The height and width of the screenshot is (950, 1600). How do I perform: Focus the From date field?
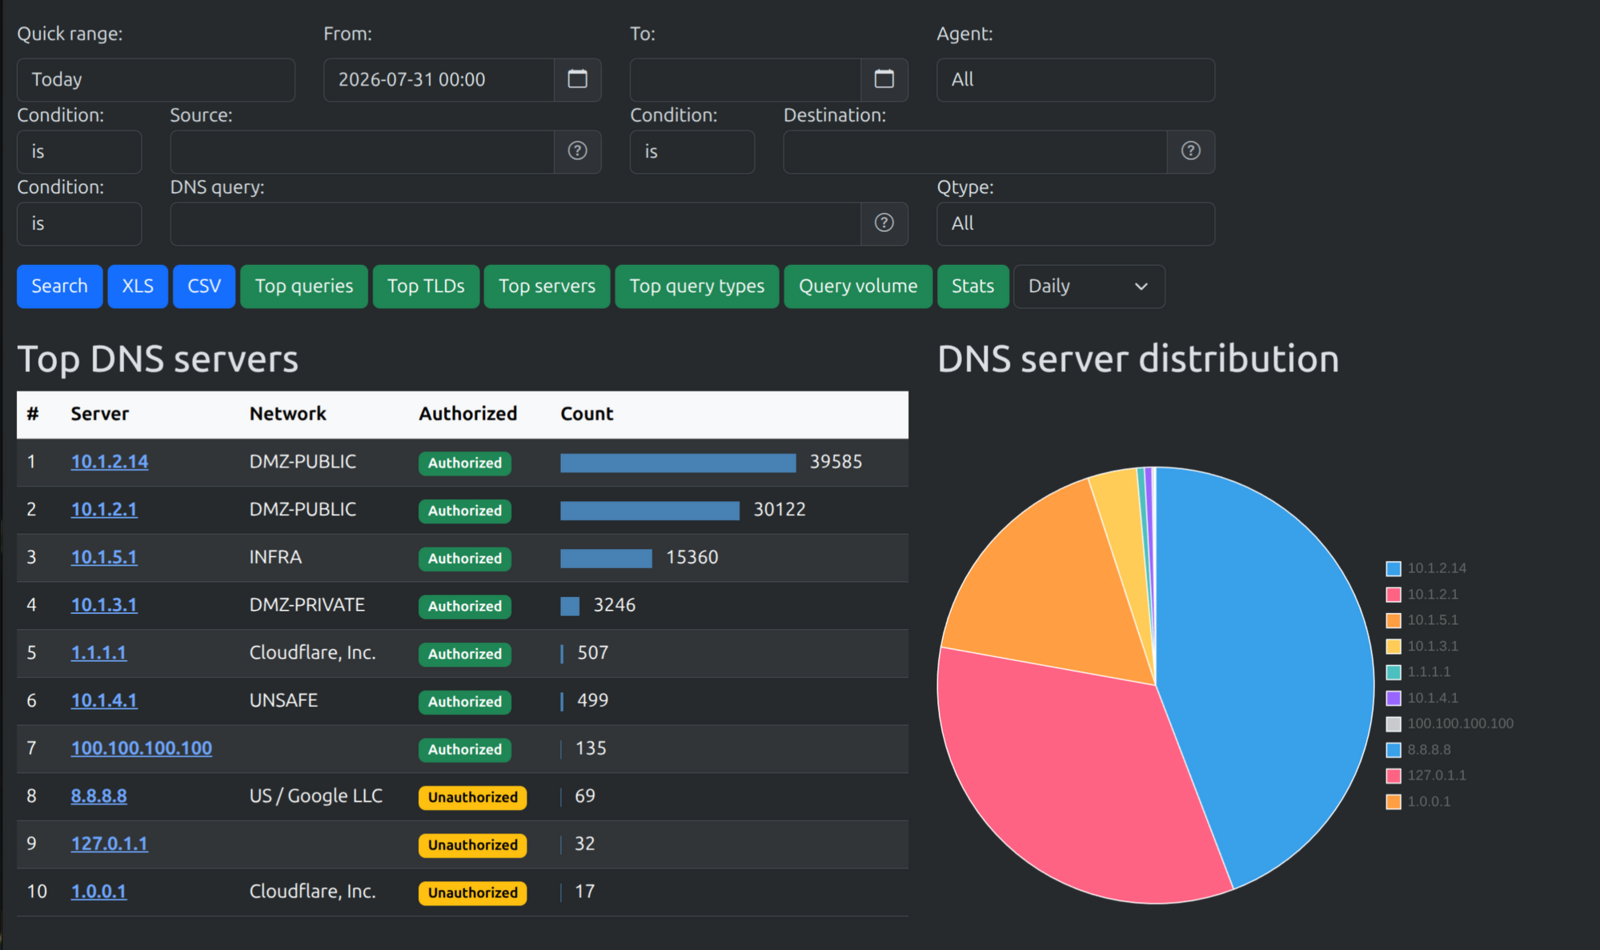click(439, 79)
